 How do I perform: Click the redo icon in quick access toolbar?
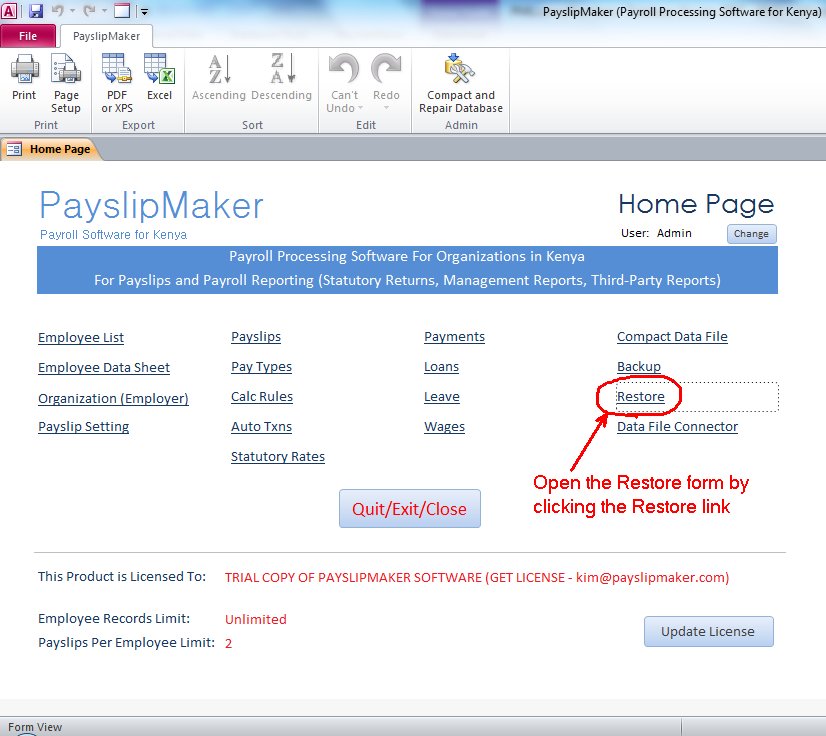click(x=90, y=11)
